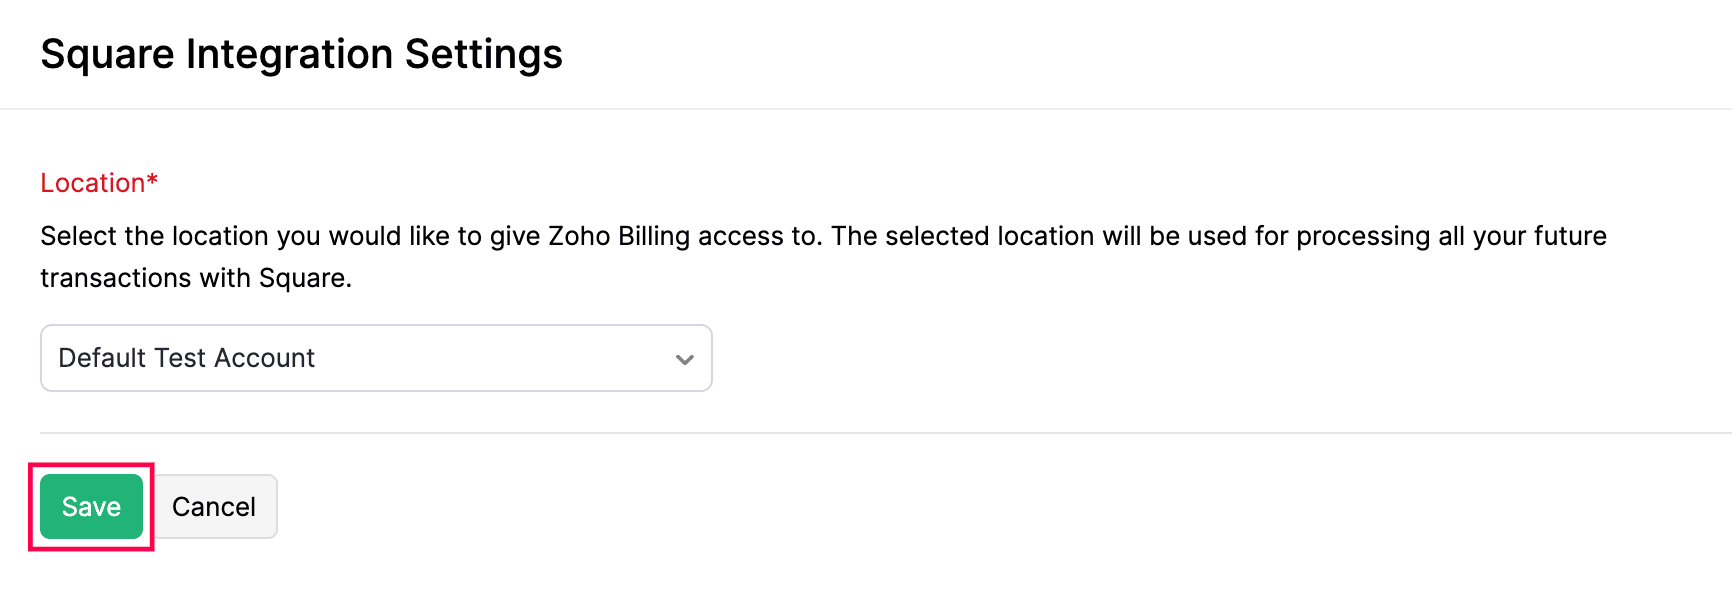Click the word Square in the heading
The image size is (1732, 616).
(x=107, y=55)
